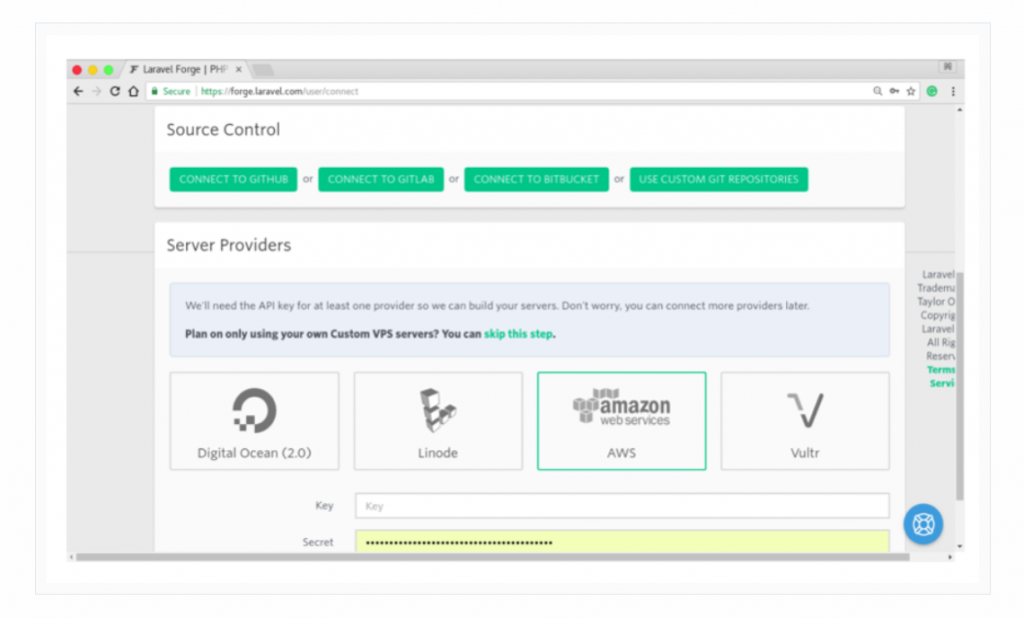The width and height of the screenshot is (1024, 618).
Task: Go back with the browser back arrow
Action: (x=78, y=91)
